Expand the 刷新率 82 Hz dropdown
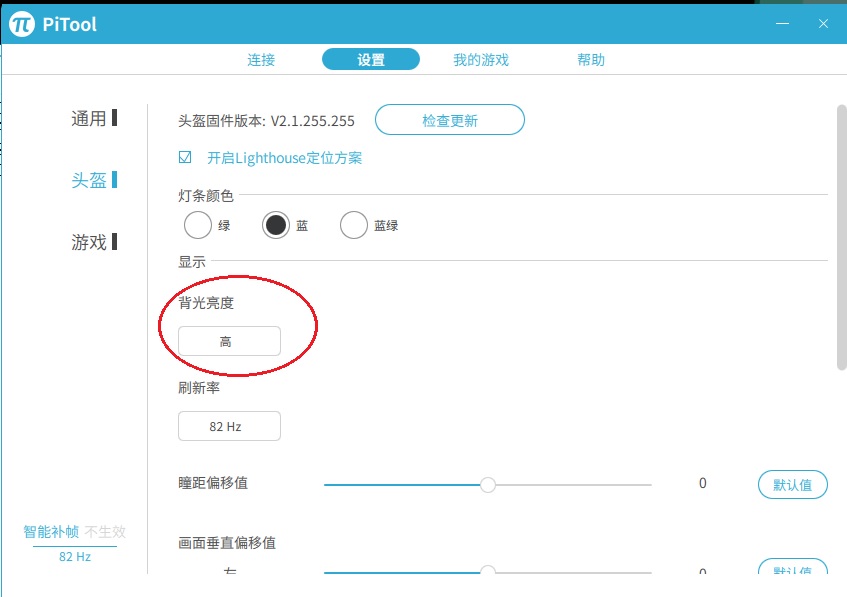Viewport: 847px width, 597px height. pyautogui.click(x=229, y=426)
